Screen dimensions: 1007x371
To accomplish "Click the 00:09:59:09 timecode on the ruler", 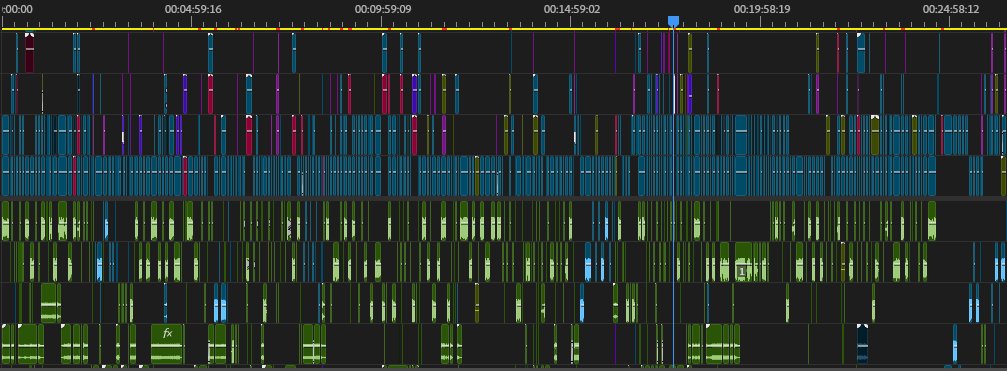I will point(383,9).
